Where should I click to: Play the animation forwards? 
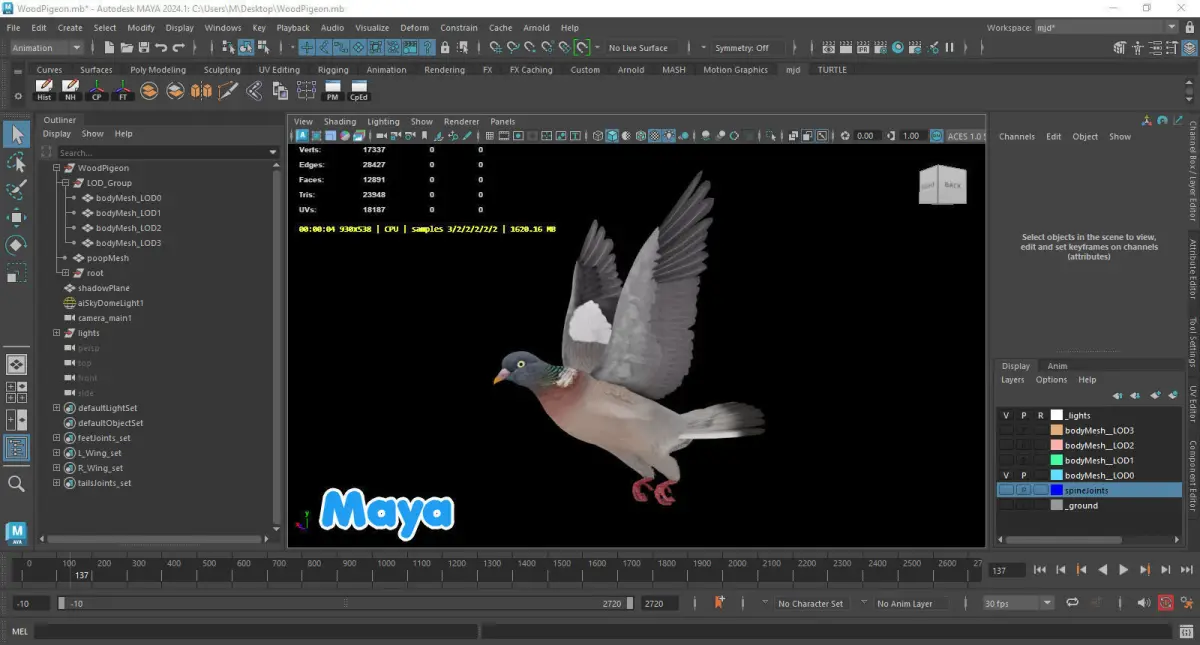click(x=1123, y=570)
